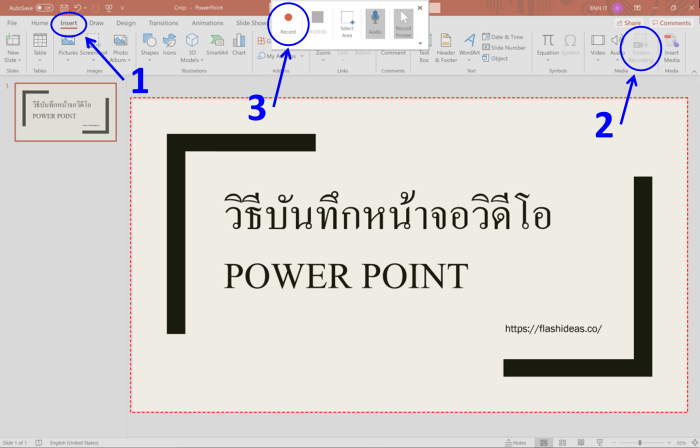
Task: Open Customize Quick Access Toolbar dropdown
Action: tap(122, 8)
